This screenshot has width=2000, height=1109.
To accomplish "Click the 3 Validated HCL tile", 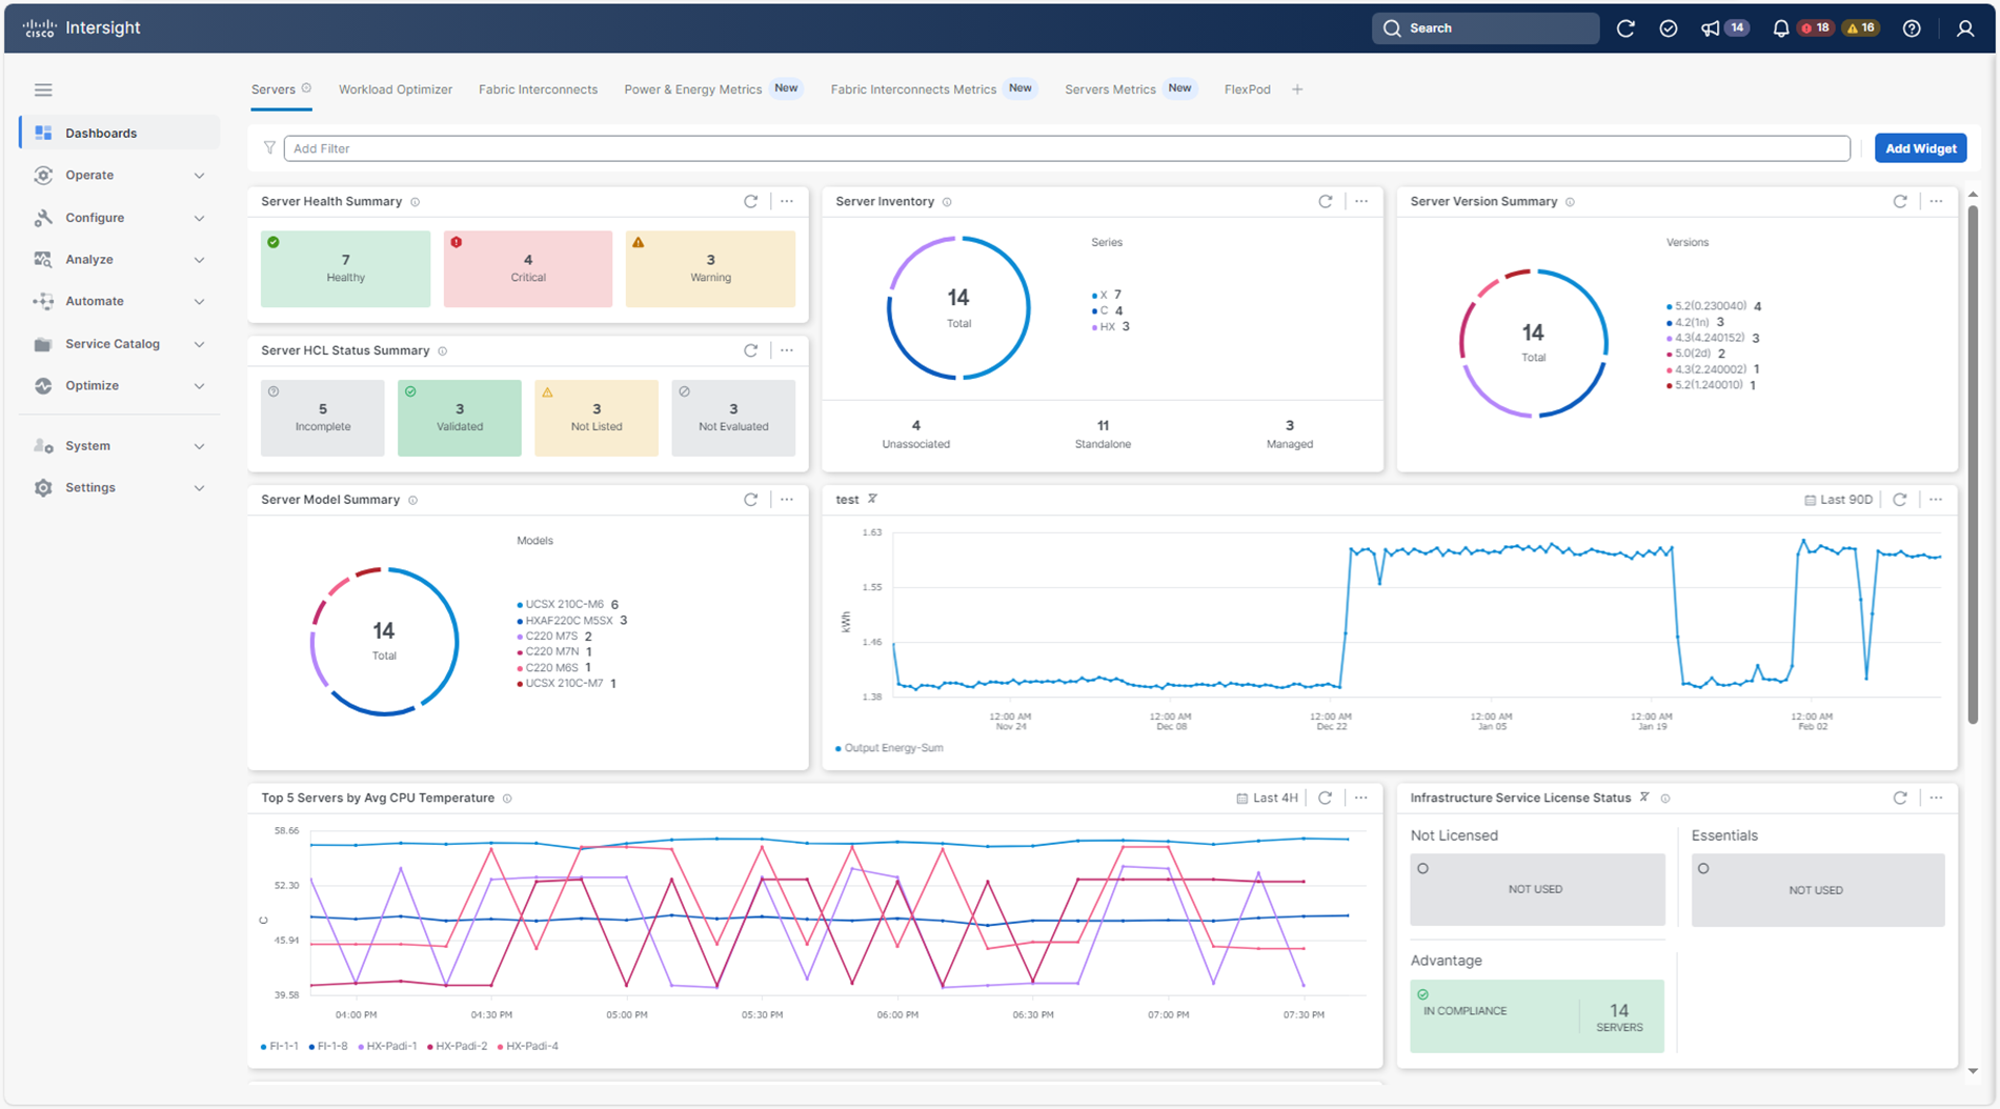I will point(459,417).
